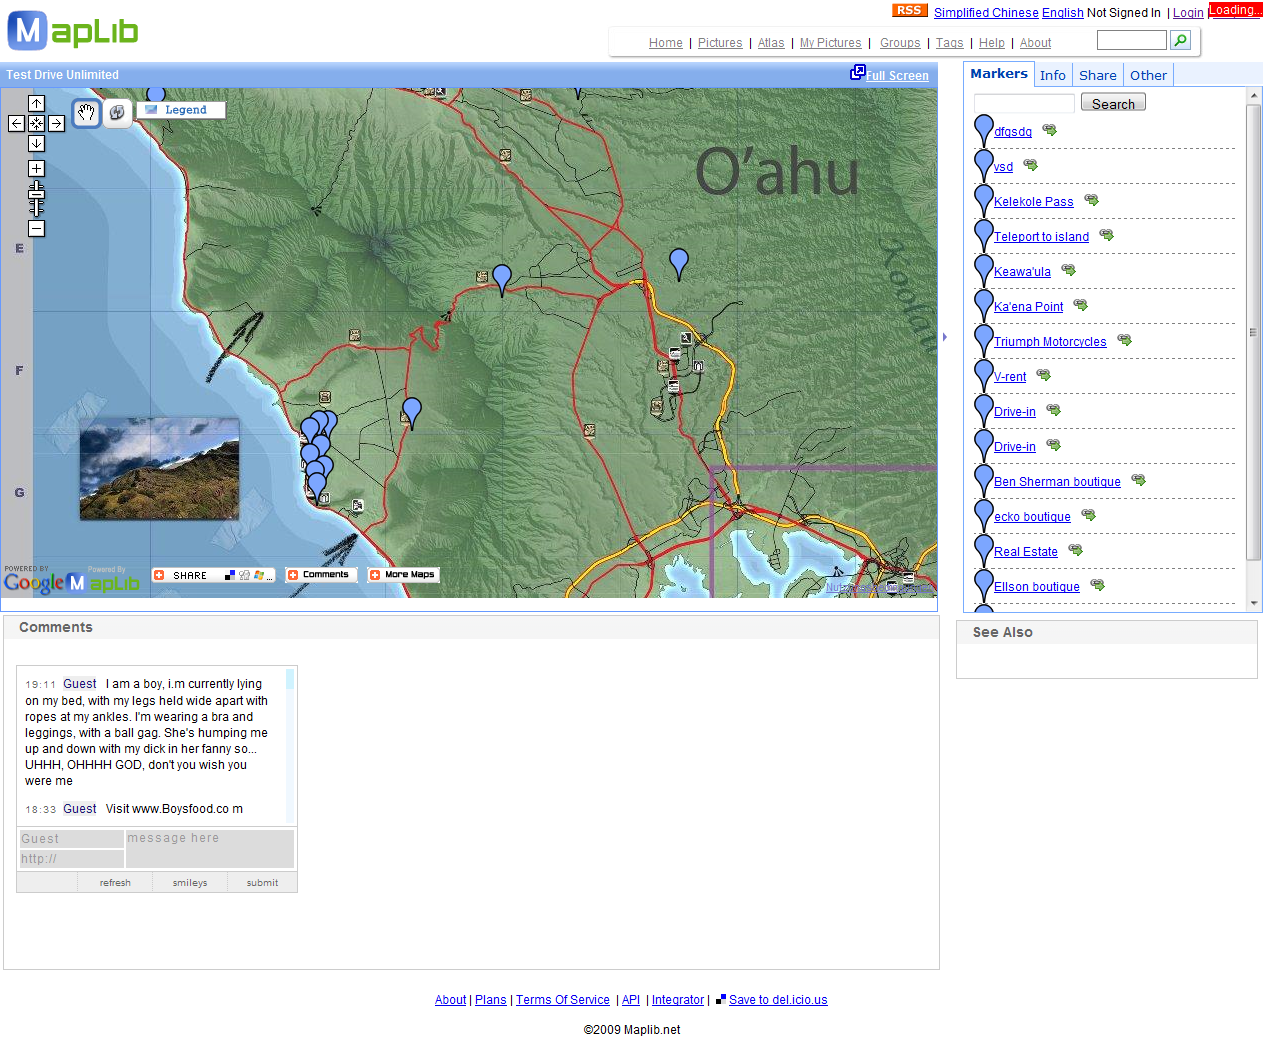Click the site search magnifier icon
The height and width of the screenshot is (1050, 1263).
point(1181,40)
